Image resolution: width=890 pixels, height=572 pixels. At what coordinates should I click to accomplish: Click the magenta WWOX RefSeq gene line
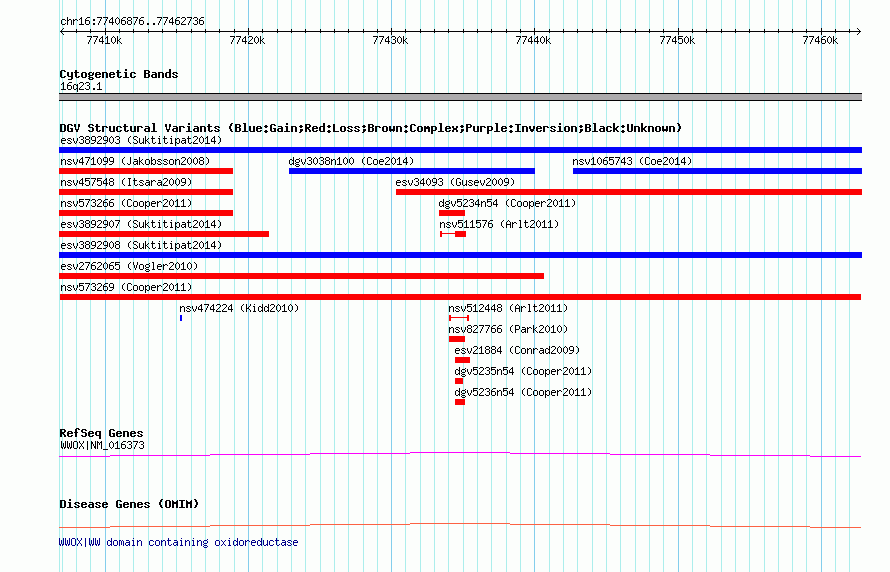pyautogui.click(x=460, y=454)
